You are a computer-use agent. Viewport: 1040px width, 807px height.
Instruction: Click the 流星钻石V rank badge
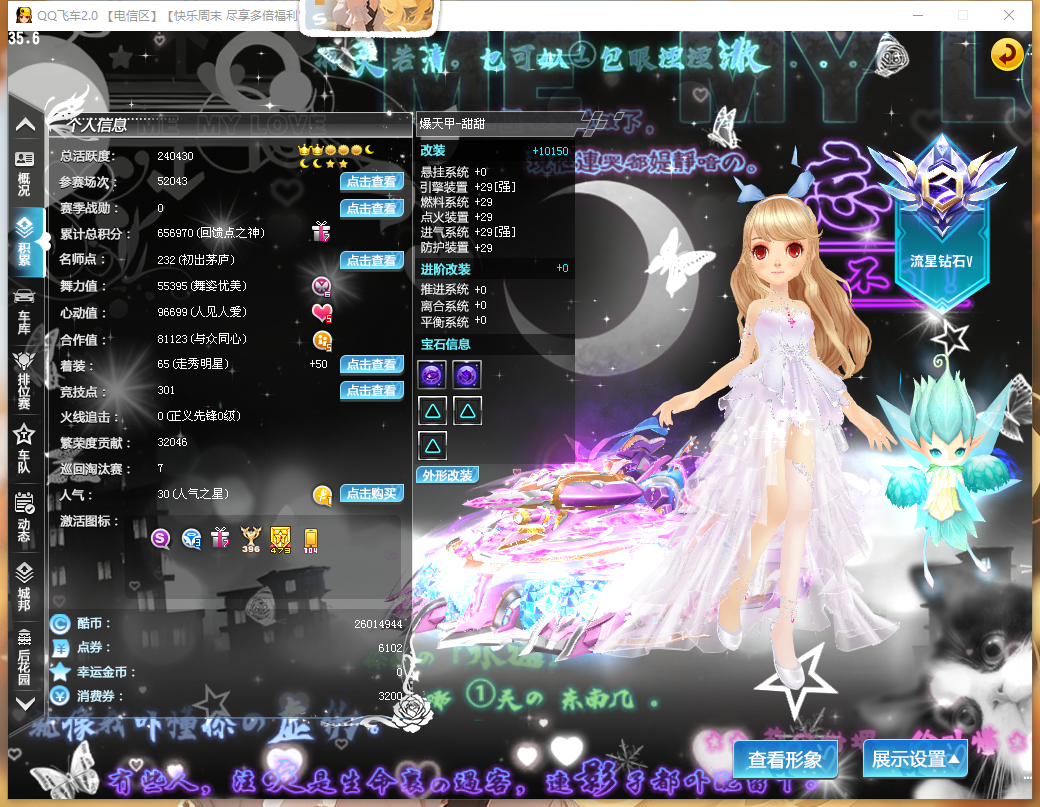(941, 225)
